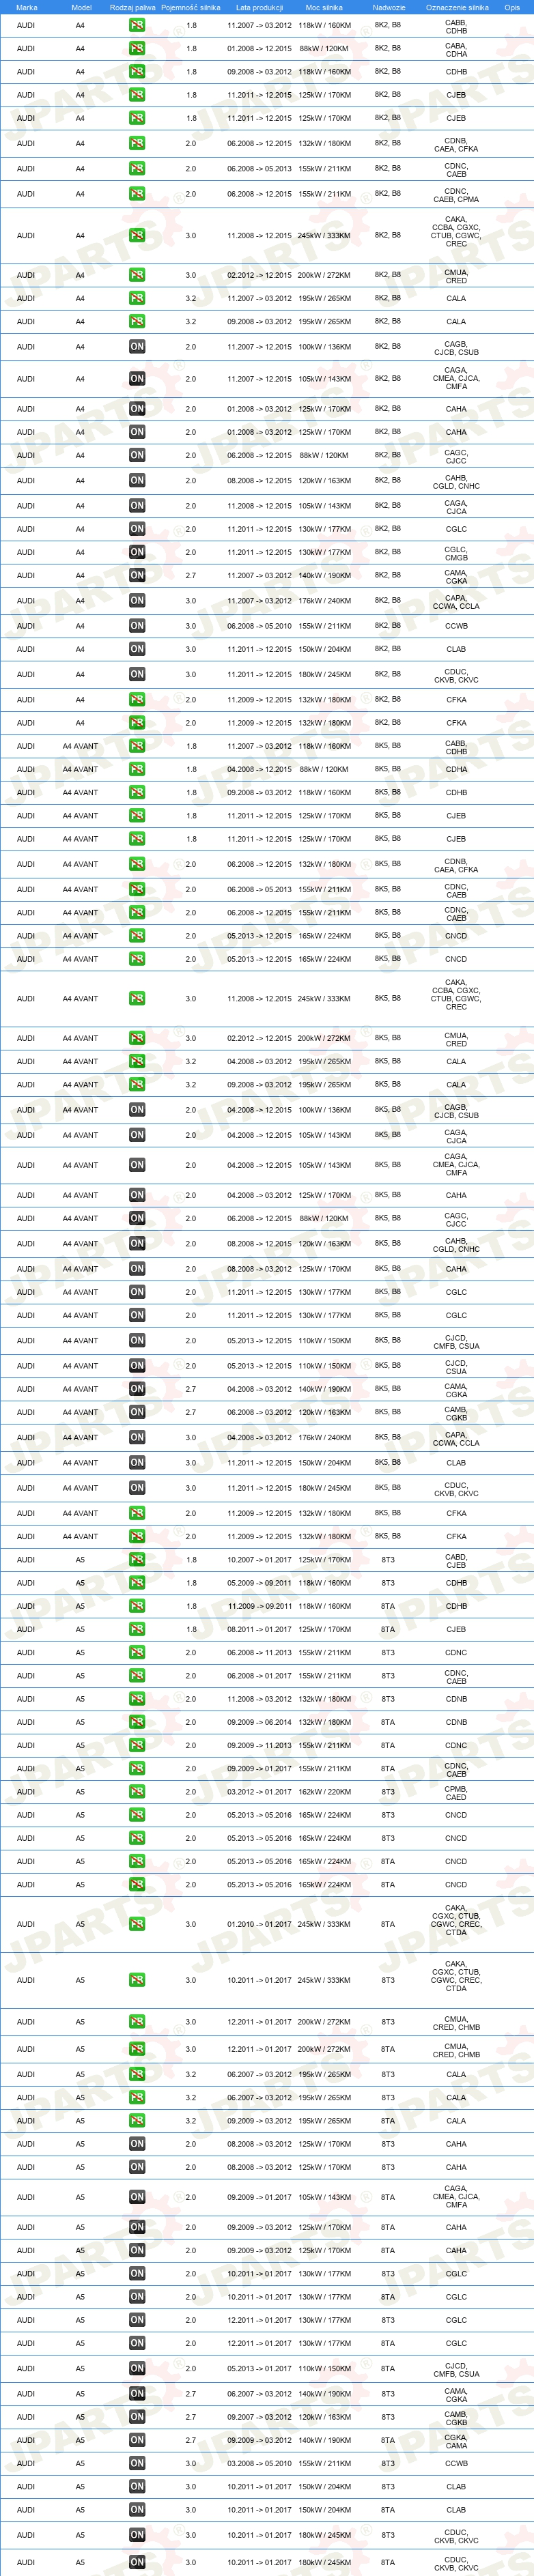Click petrol icon in A5 162kW/220KM row
534x2576 pixels.
[137, 1792]
